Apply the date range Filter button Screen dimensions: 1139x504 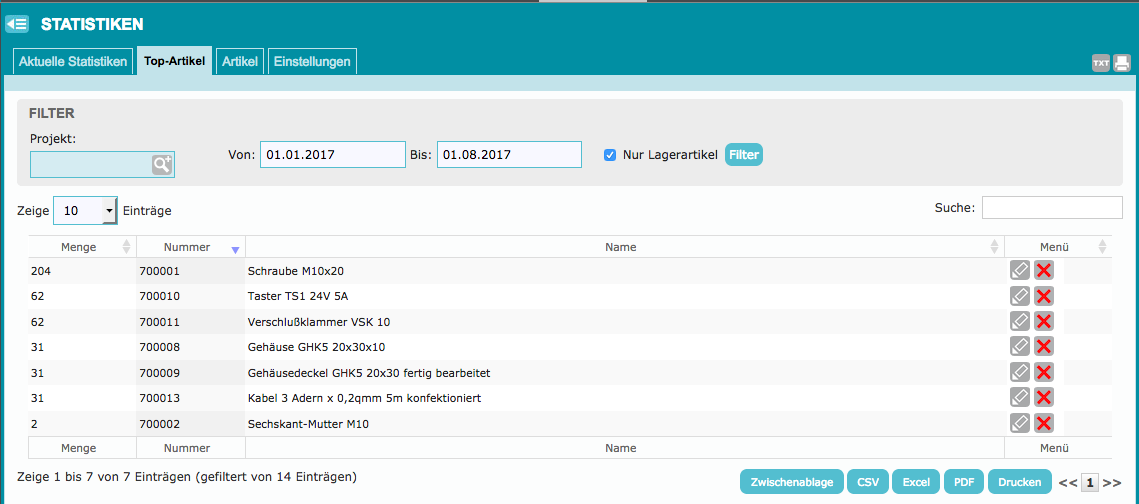[744, 155]
